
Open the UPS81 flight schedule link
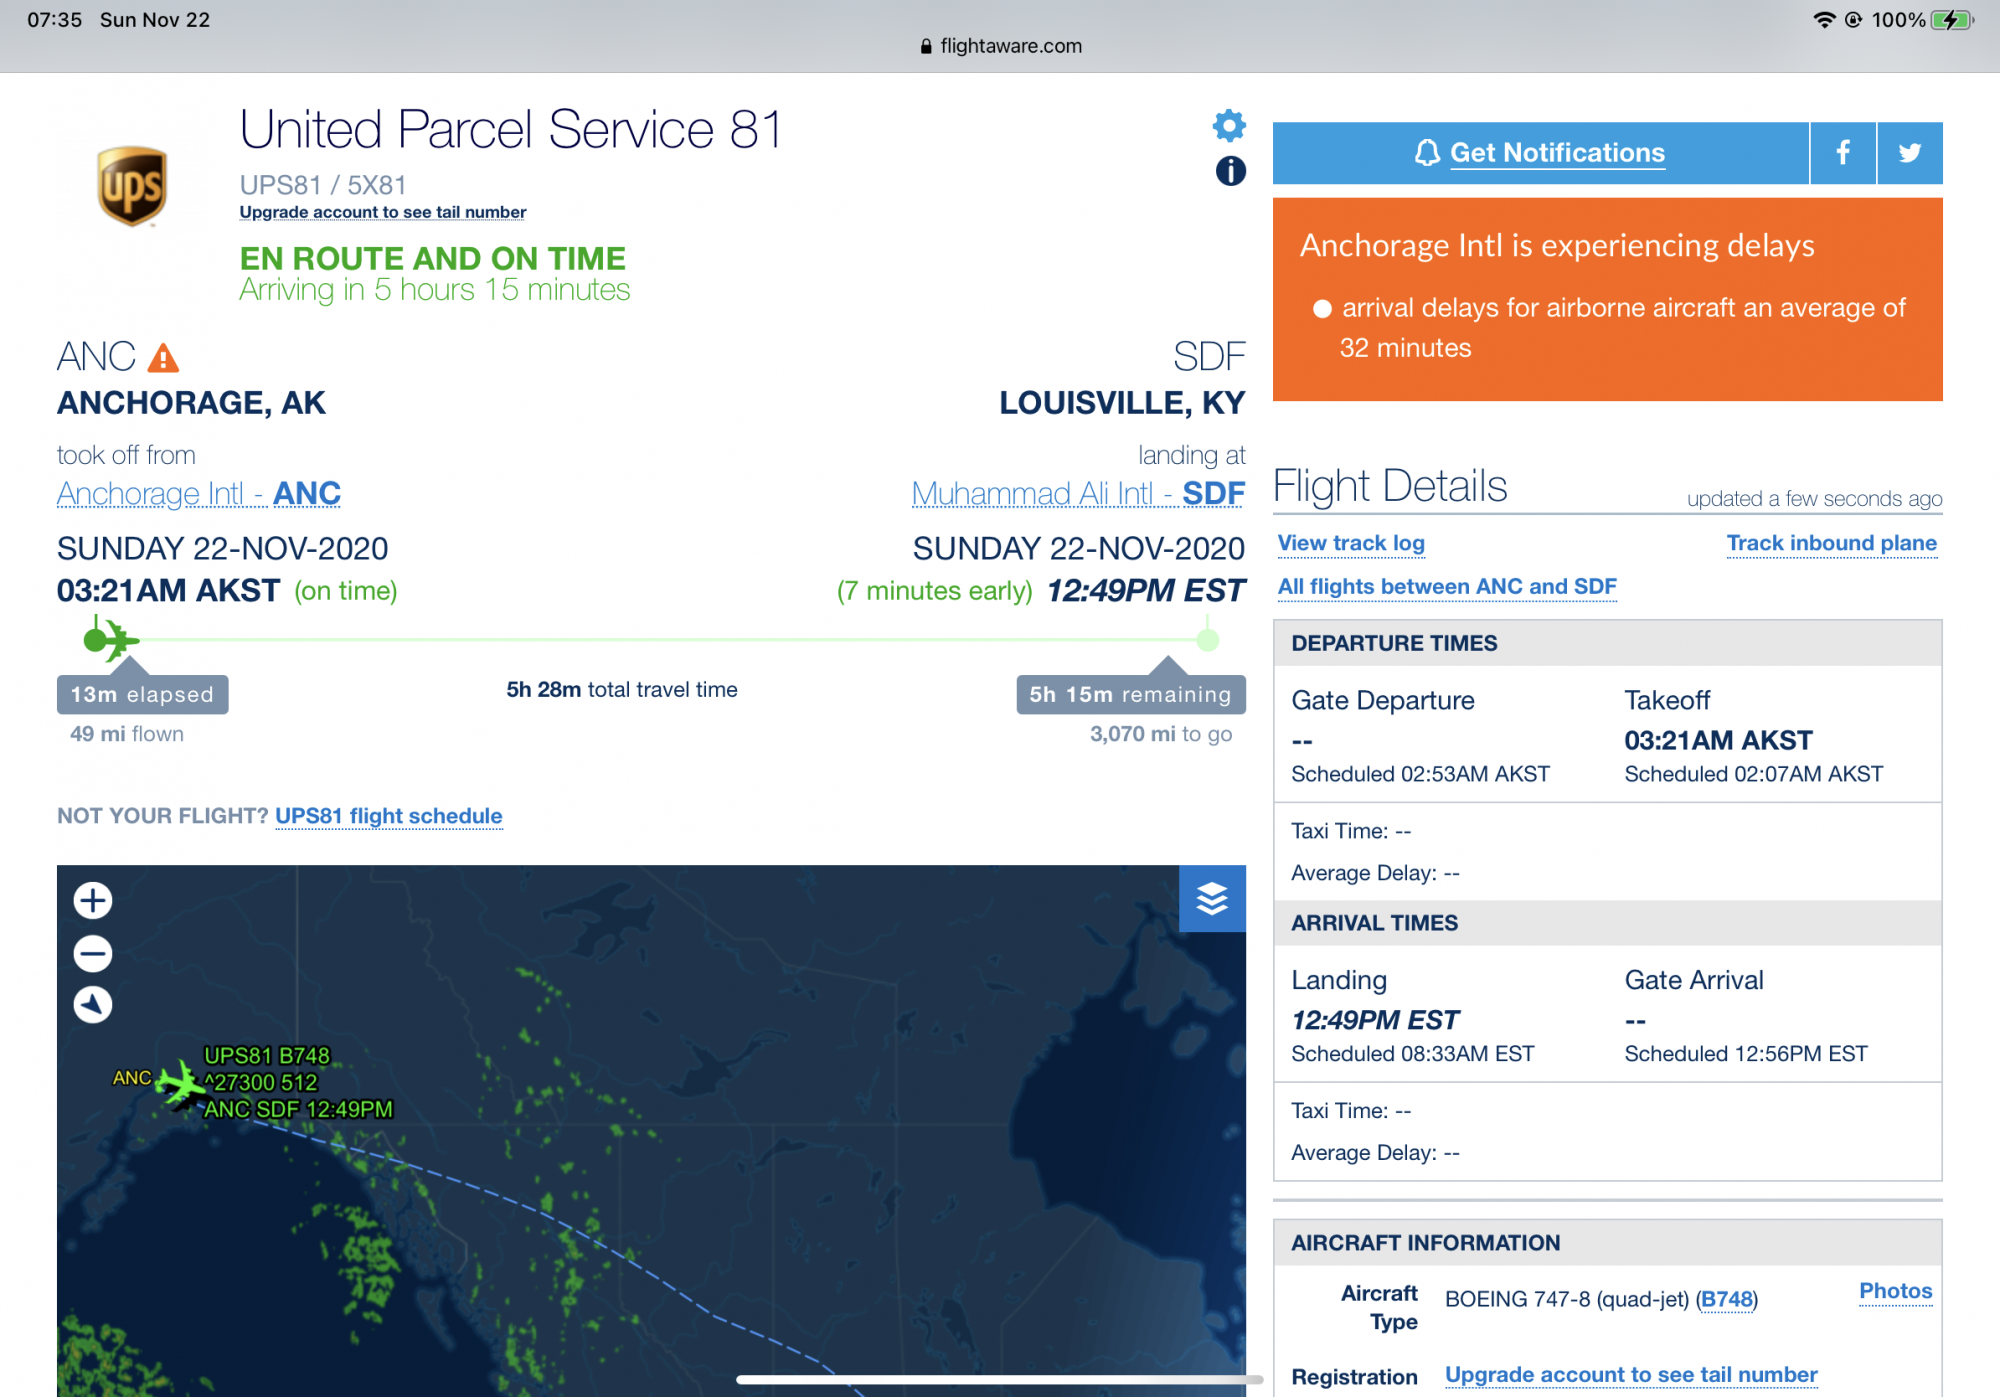coord(388,816)
